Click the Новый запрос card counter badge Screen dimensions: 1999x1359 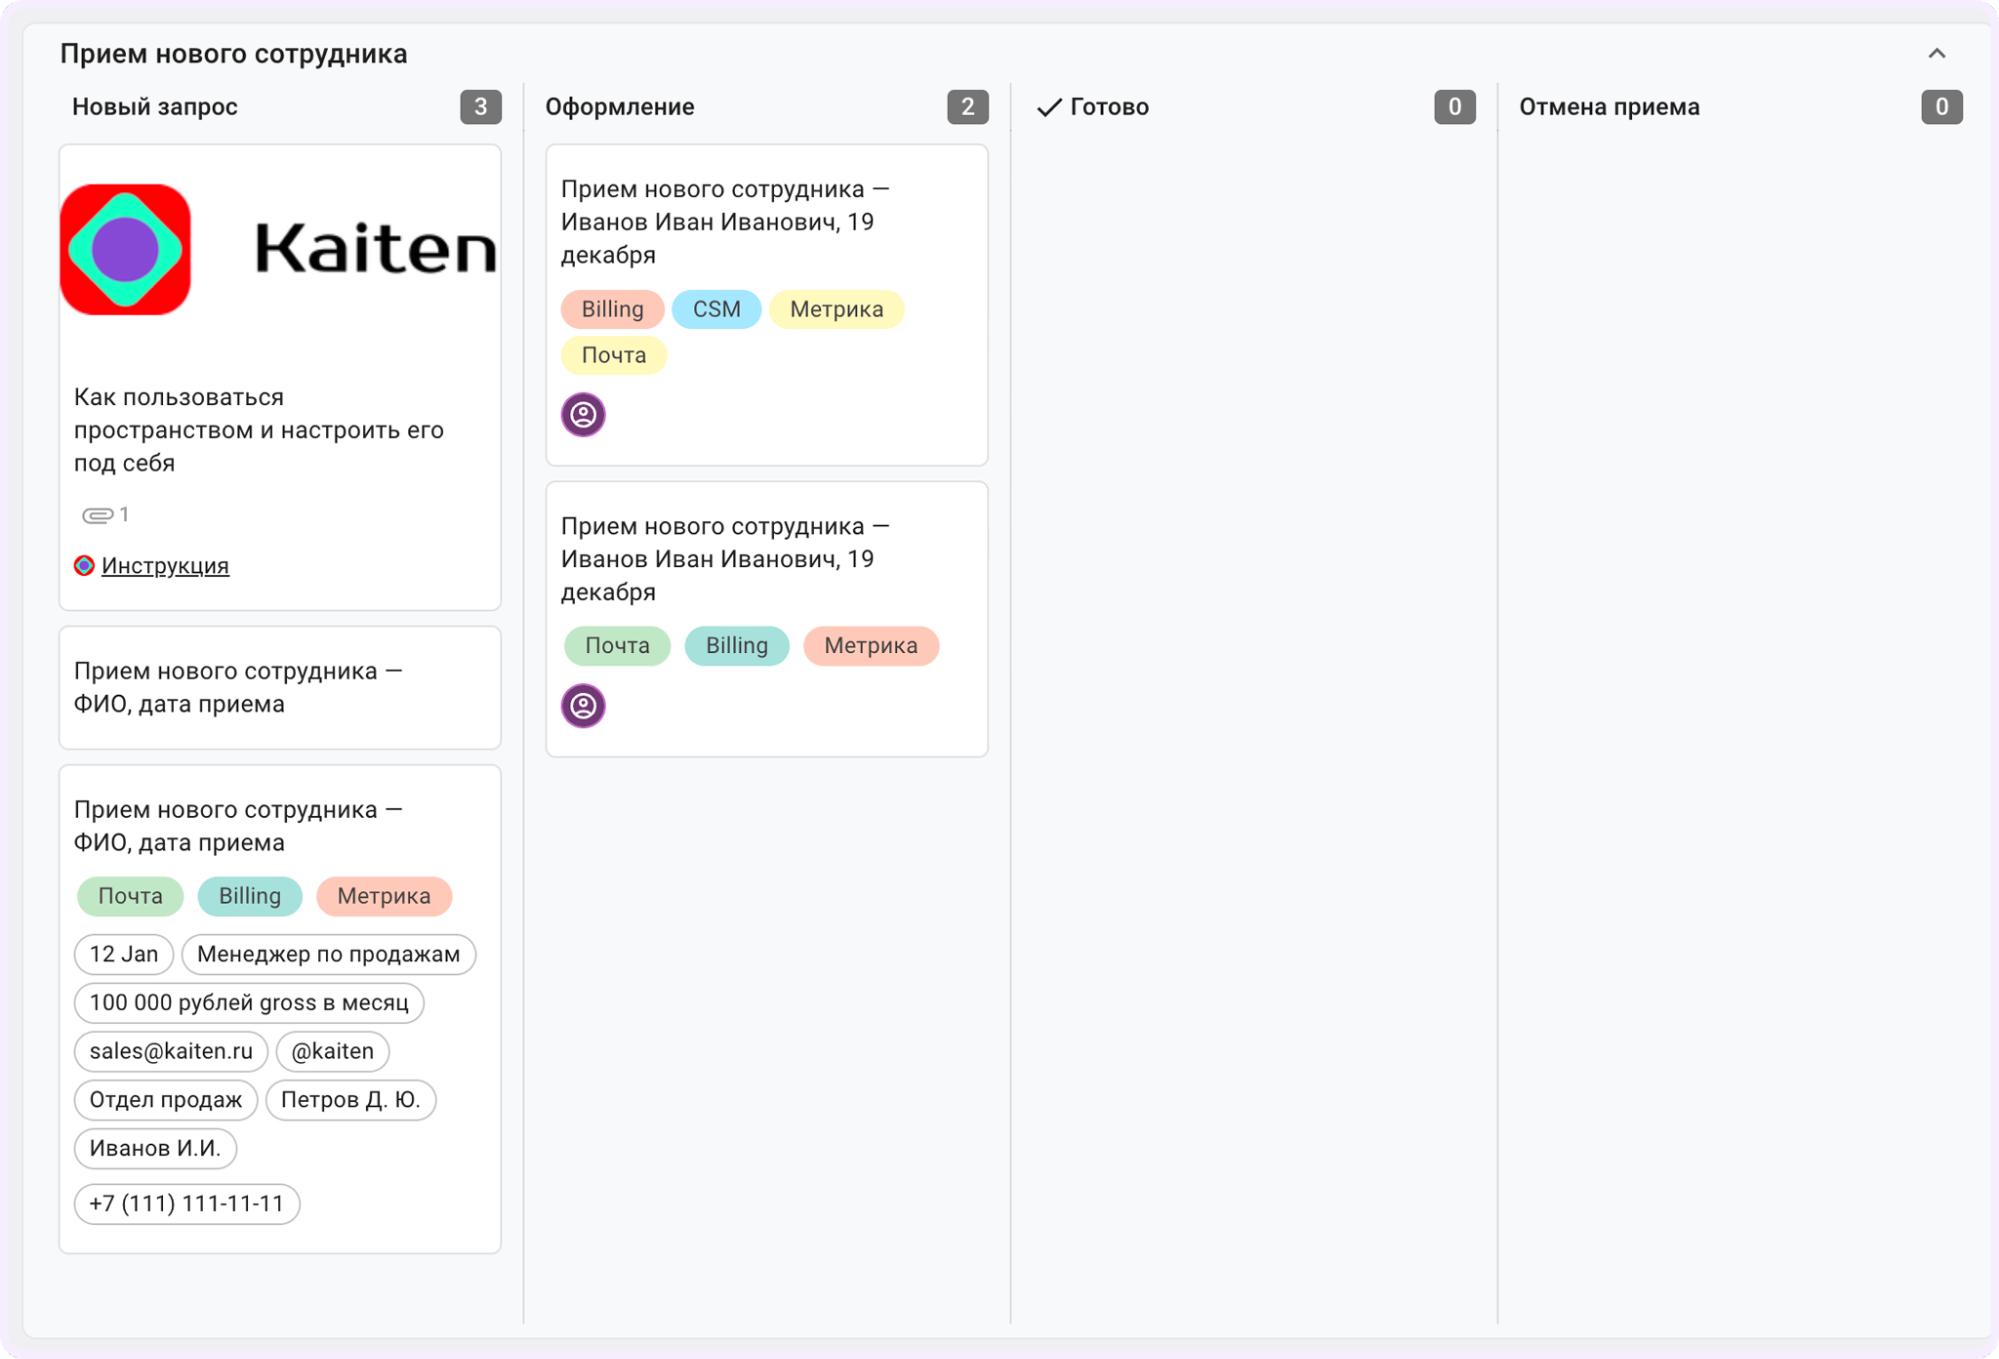[480, 107]
